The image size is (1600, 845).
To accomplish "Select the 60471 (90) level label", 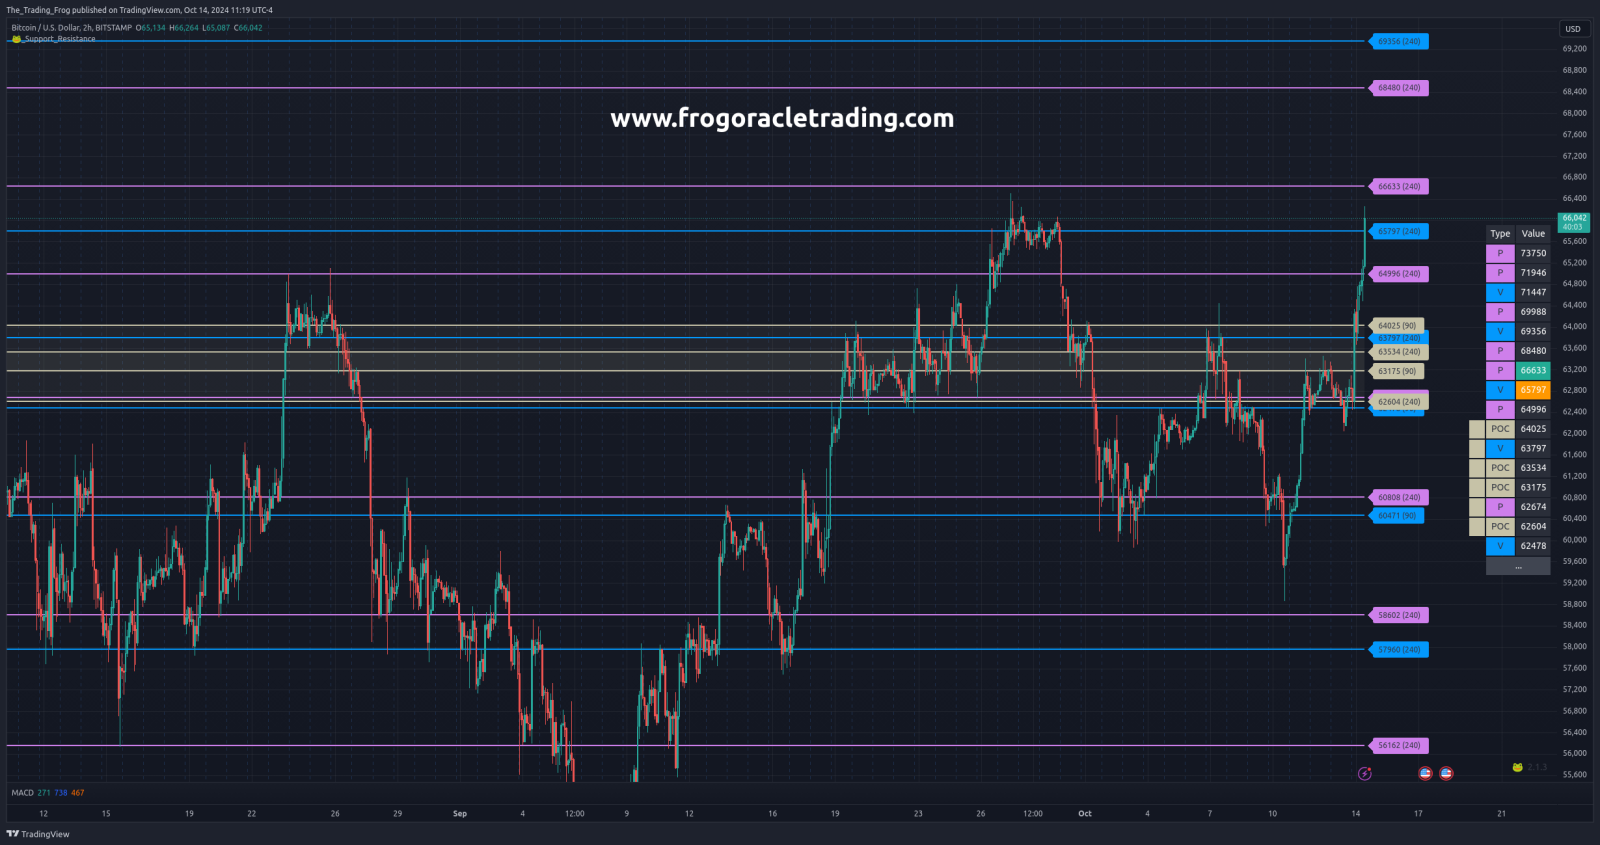I will pos(1397,516).
